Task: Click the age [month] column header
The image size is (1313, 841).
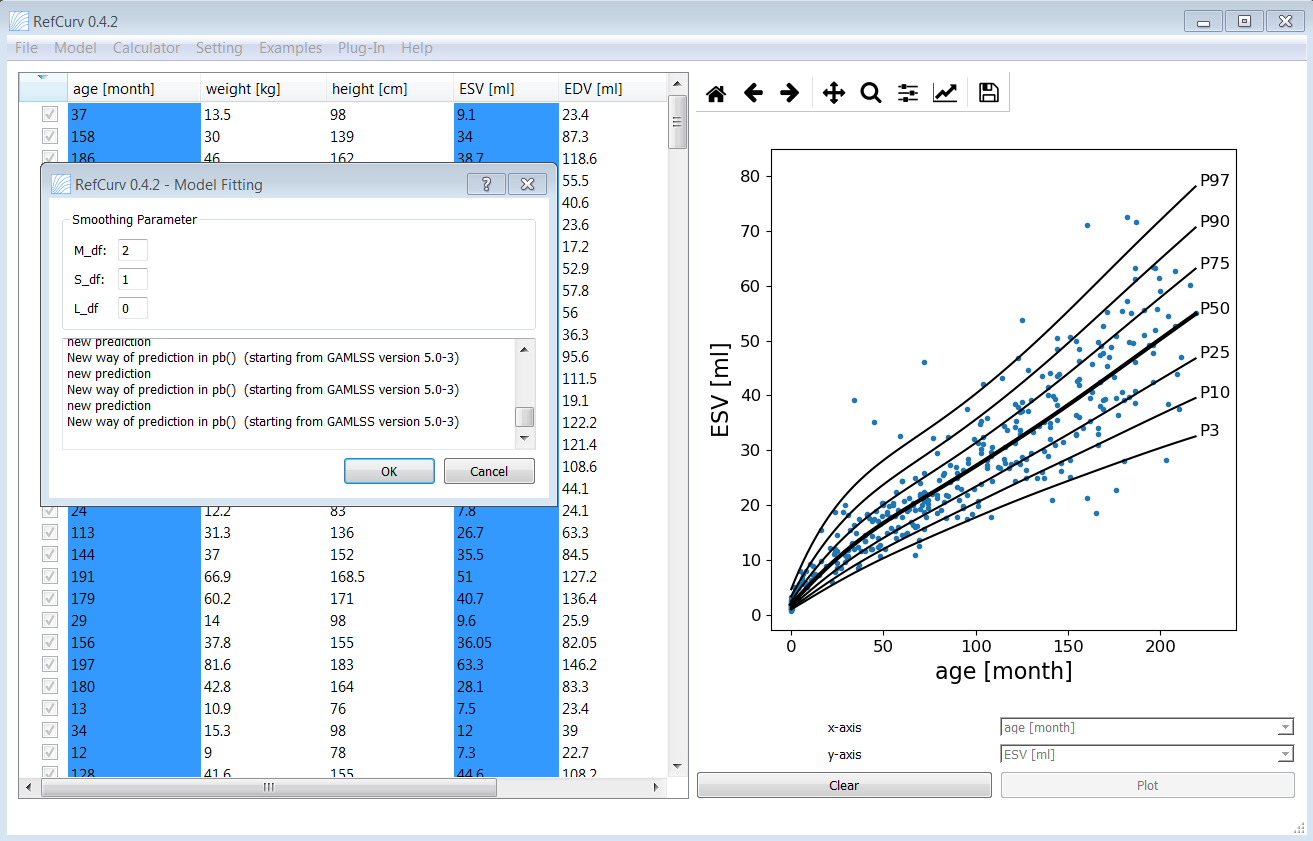Action: (134, 88)
